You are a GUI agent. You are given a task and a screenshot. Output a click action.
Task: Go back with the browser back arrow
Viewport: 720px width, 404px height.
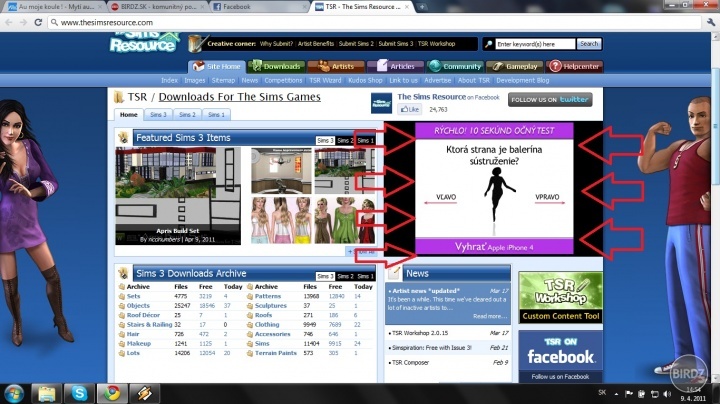(x=9, y=22)
